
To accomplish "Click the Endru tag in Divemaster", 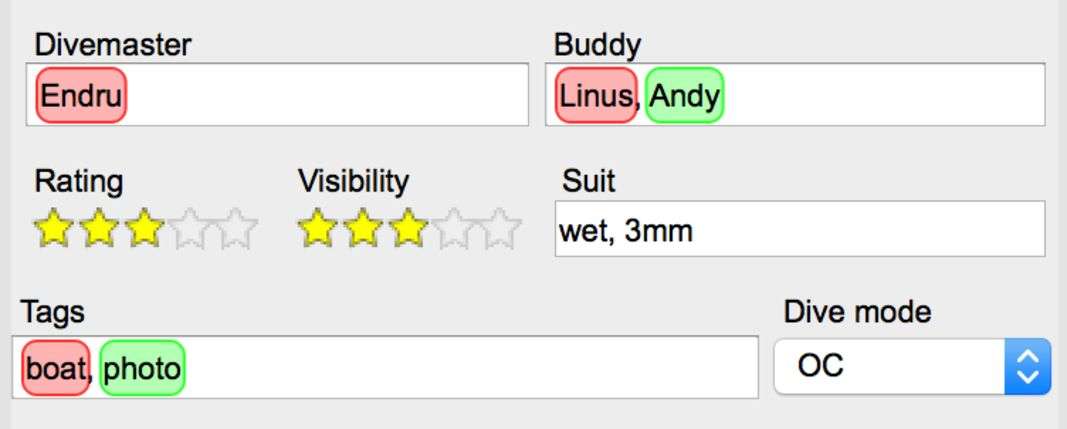I will coord(81,96).
